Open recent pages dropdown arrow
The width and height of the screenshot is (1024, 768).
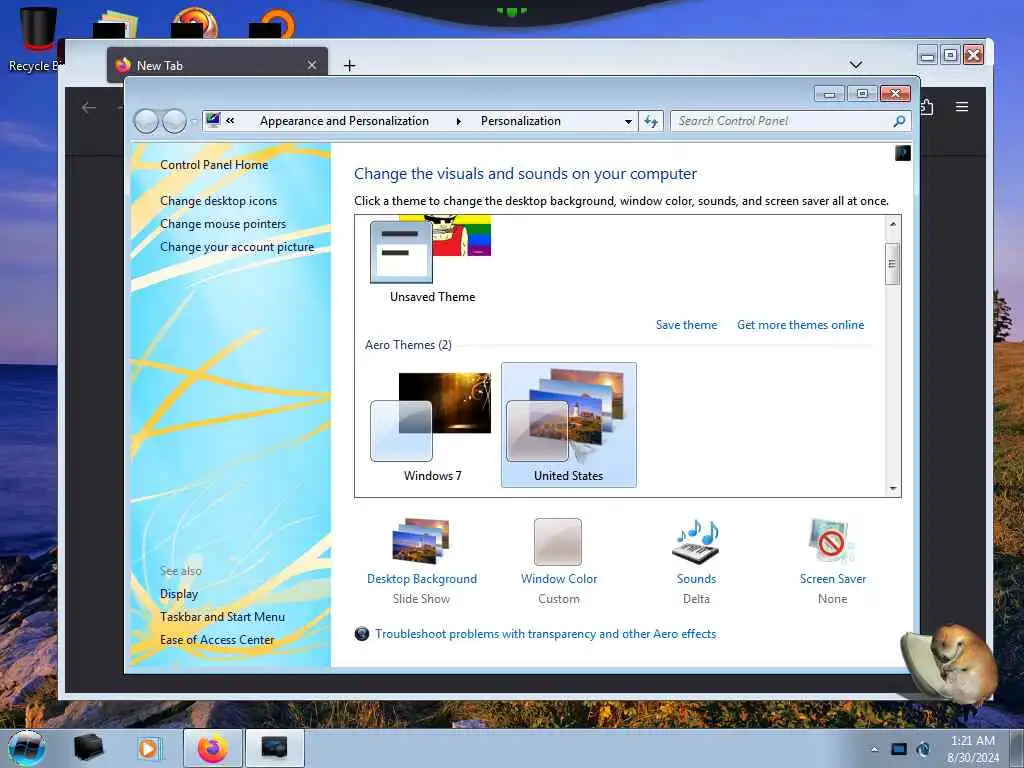point(193,121)
